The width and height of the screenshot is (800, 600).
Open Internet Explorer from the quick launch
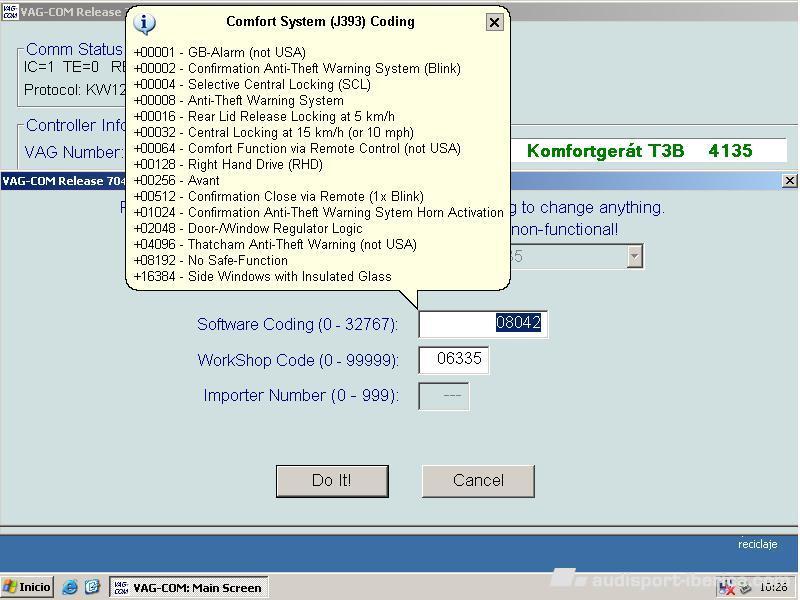(x=69, y=587)
